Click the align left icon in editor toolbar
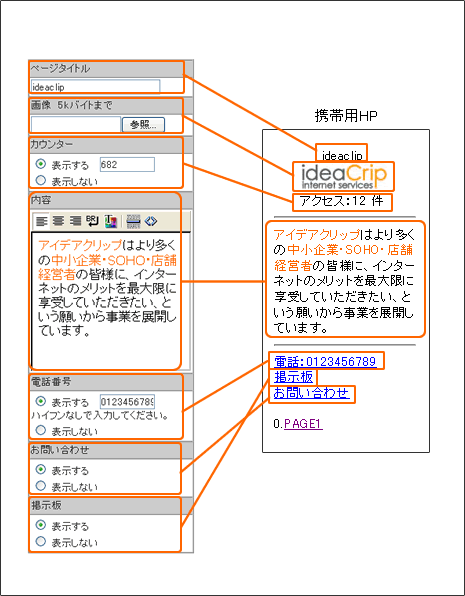 [42, 221]
